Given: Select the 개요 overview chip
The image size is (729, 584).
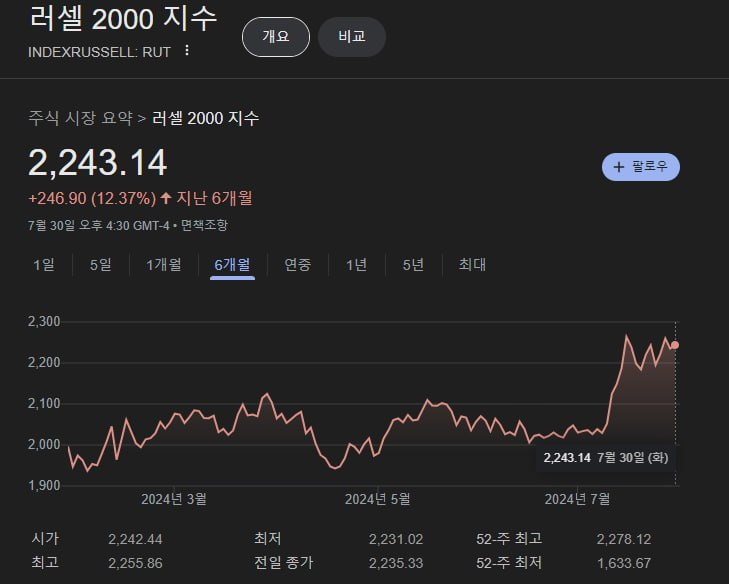Looking at the screenshot, I should click(x=276, y=37).
